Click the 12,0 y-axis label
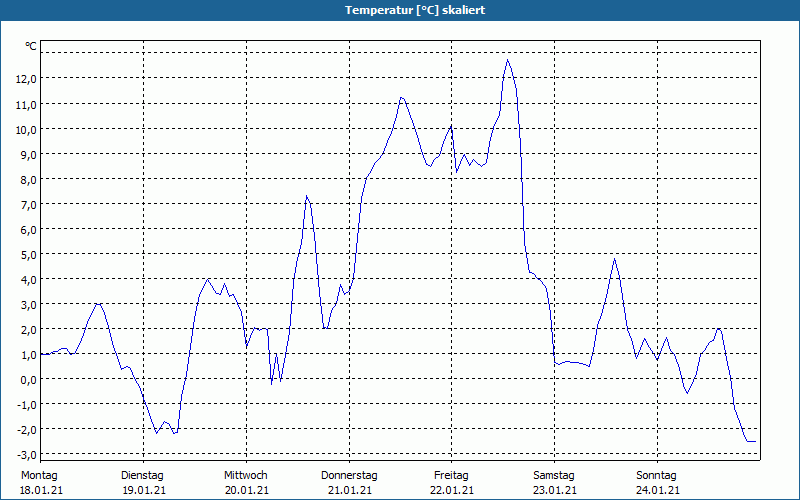 (x=26, y=79)
